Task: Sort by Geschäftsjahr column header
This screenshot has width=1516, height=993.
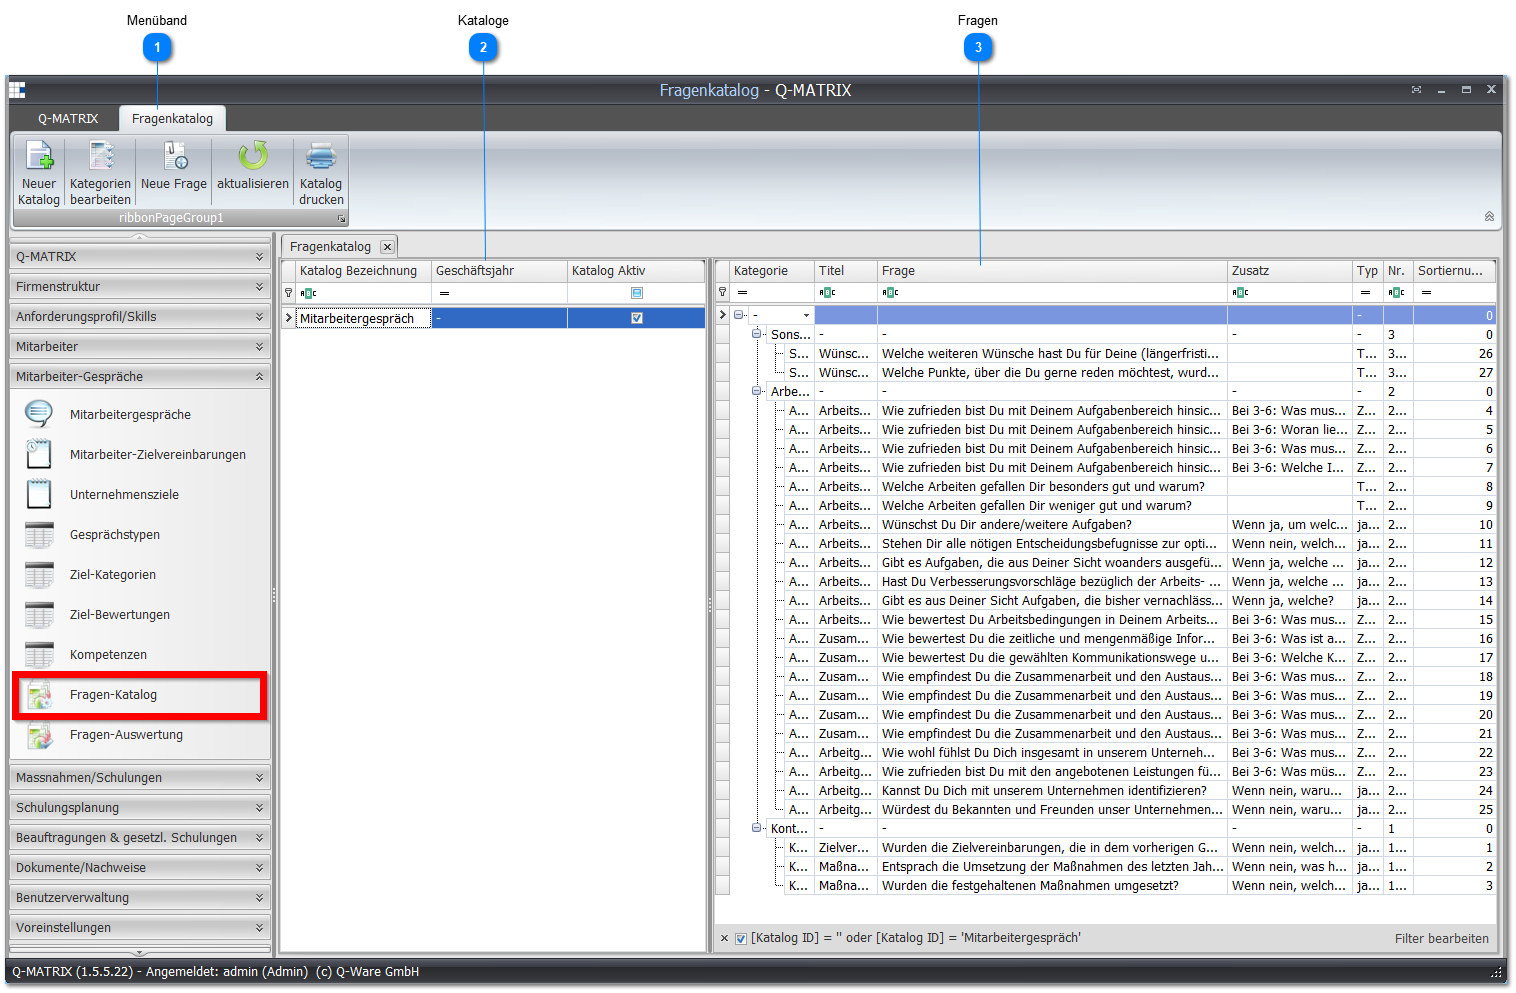Action: click(x=499, y=271)
